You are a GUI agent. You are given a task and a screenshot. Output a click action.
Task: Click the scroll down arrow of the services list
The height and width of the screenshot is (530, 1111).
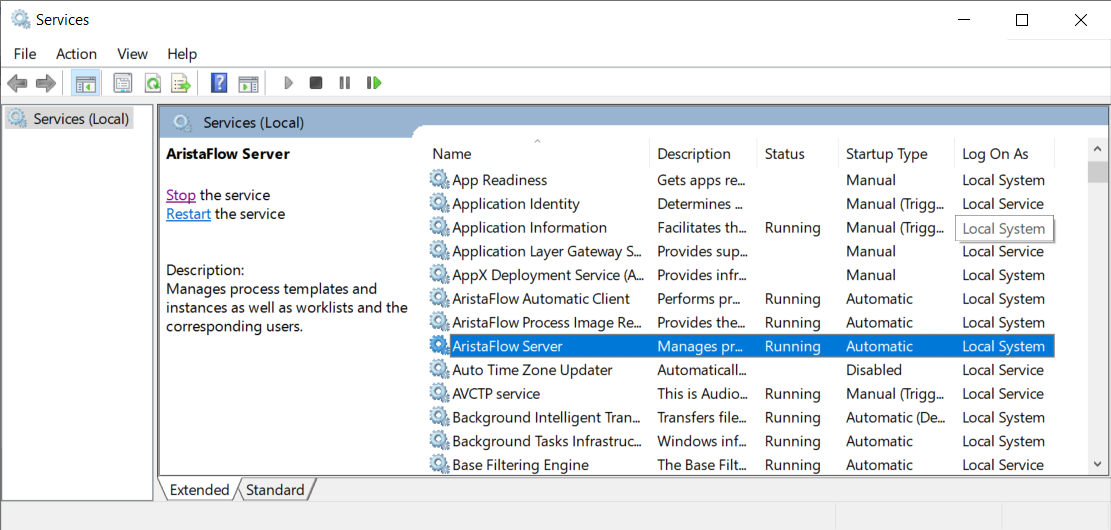1097,464
